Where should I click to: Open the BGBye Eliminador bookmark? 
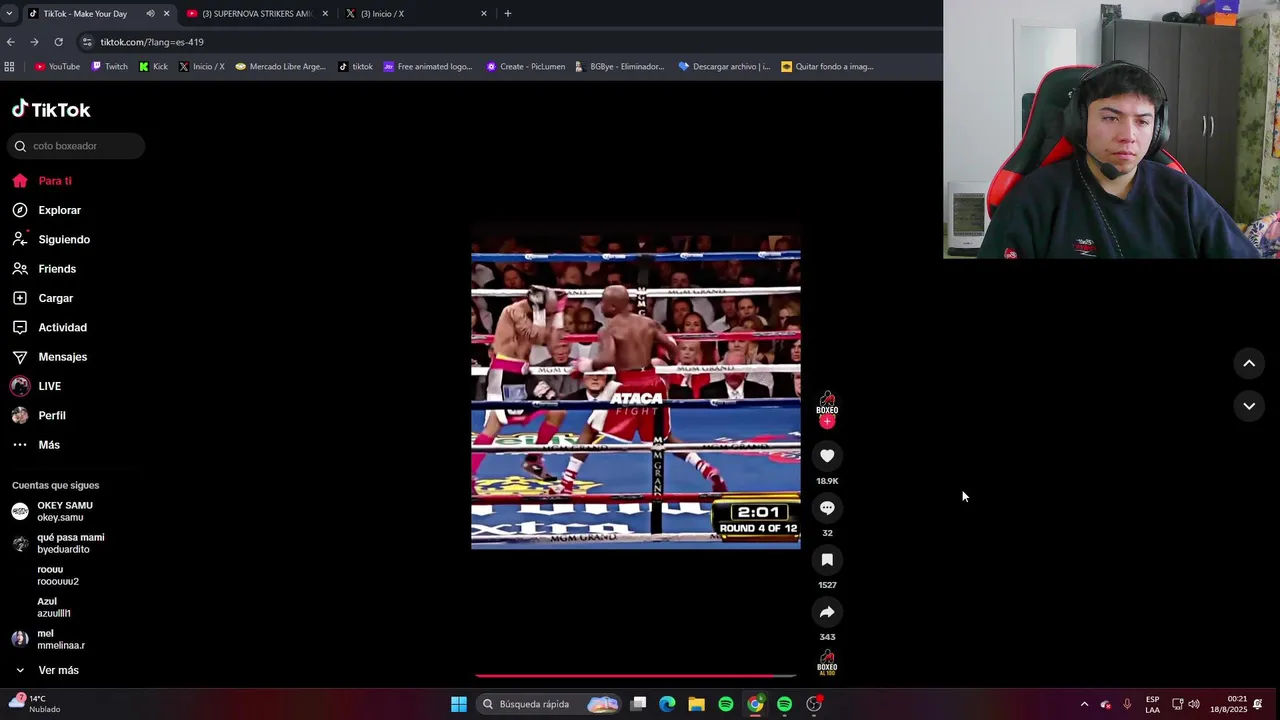coord(619,67)
